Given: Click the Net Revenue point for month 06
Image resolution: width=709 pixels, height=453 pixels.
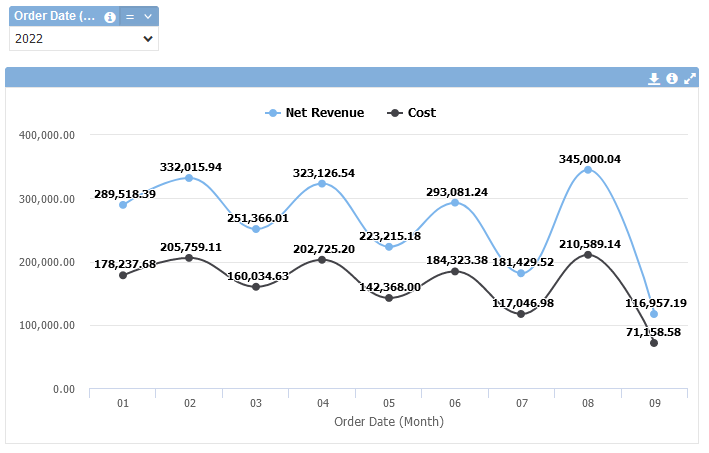Looking at the screenshot, I should tap(455, 203).
